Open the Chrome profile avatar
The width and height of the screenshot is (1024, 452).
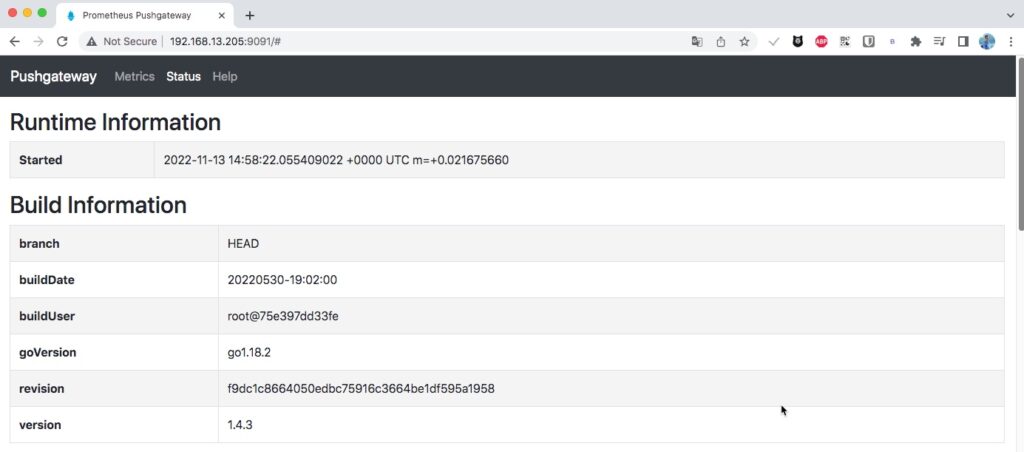coord(986,42)
